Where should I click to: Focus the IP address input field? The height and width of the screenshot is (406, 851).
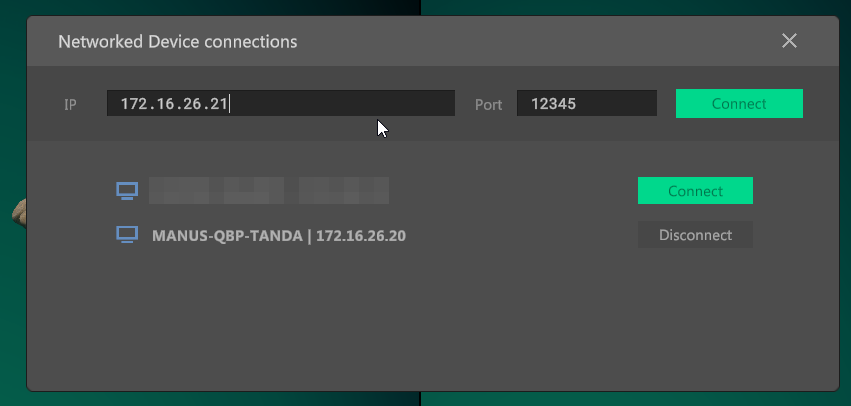280,103
